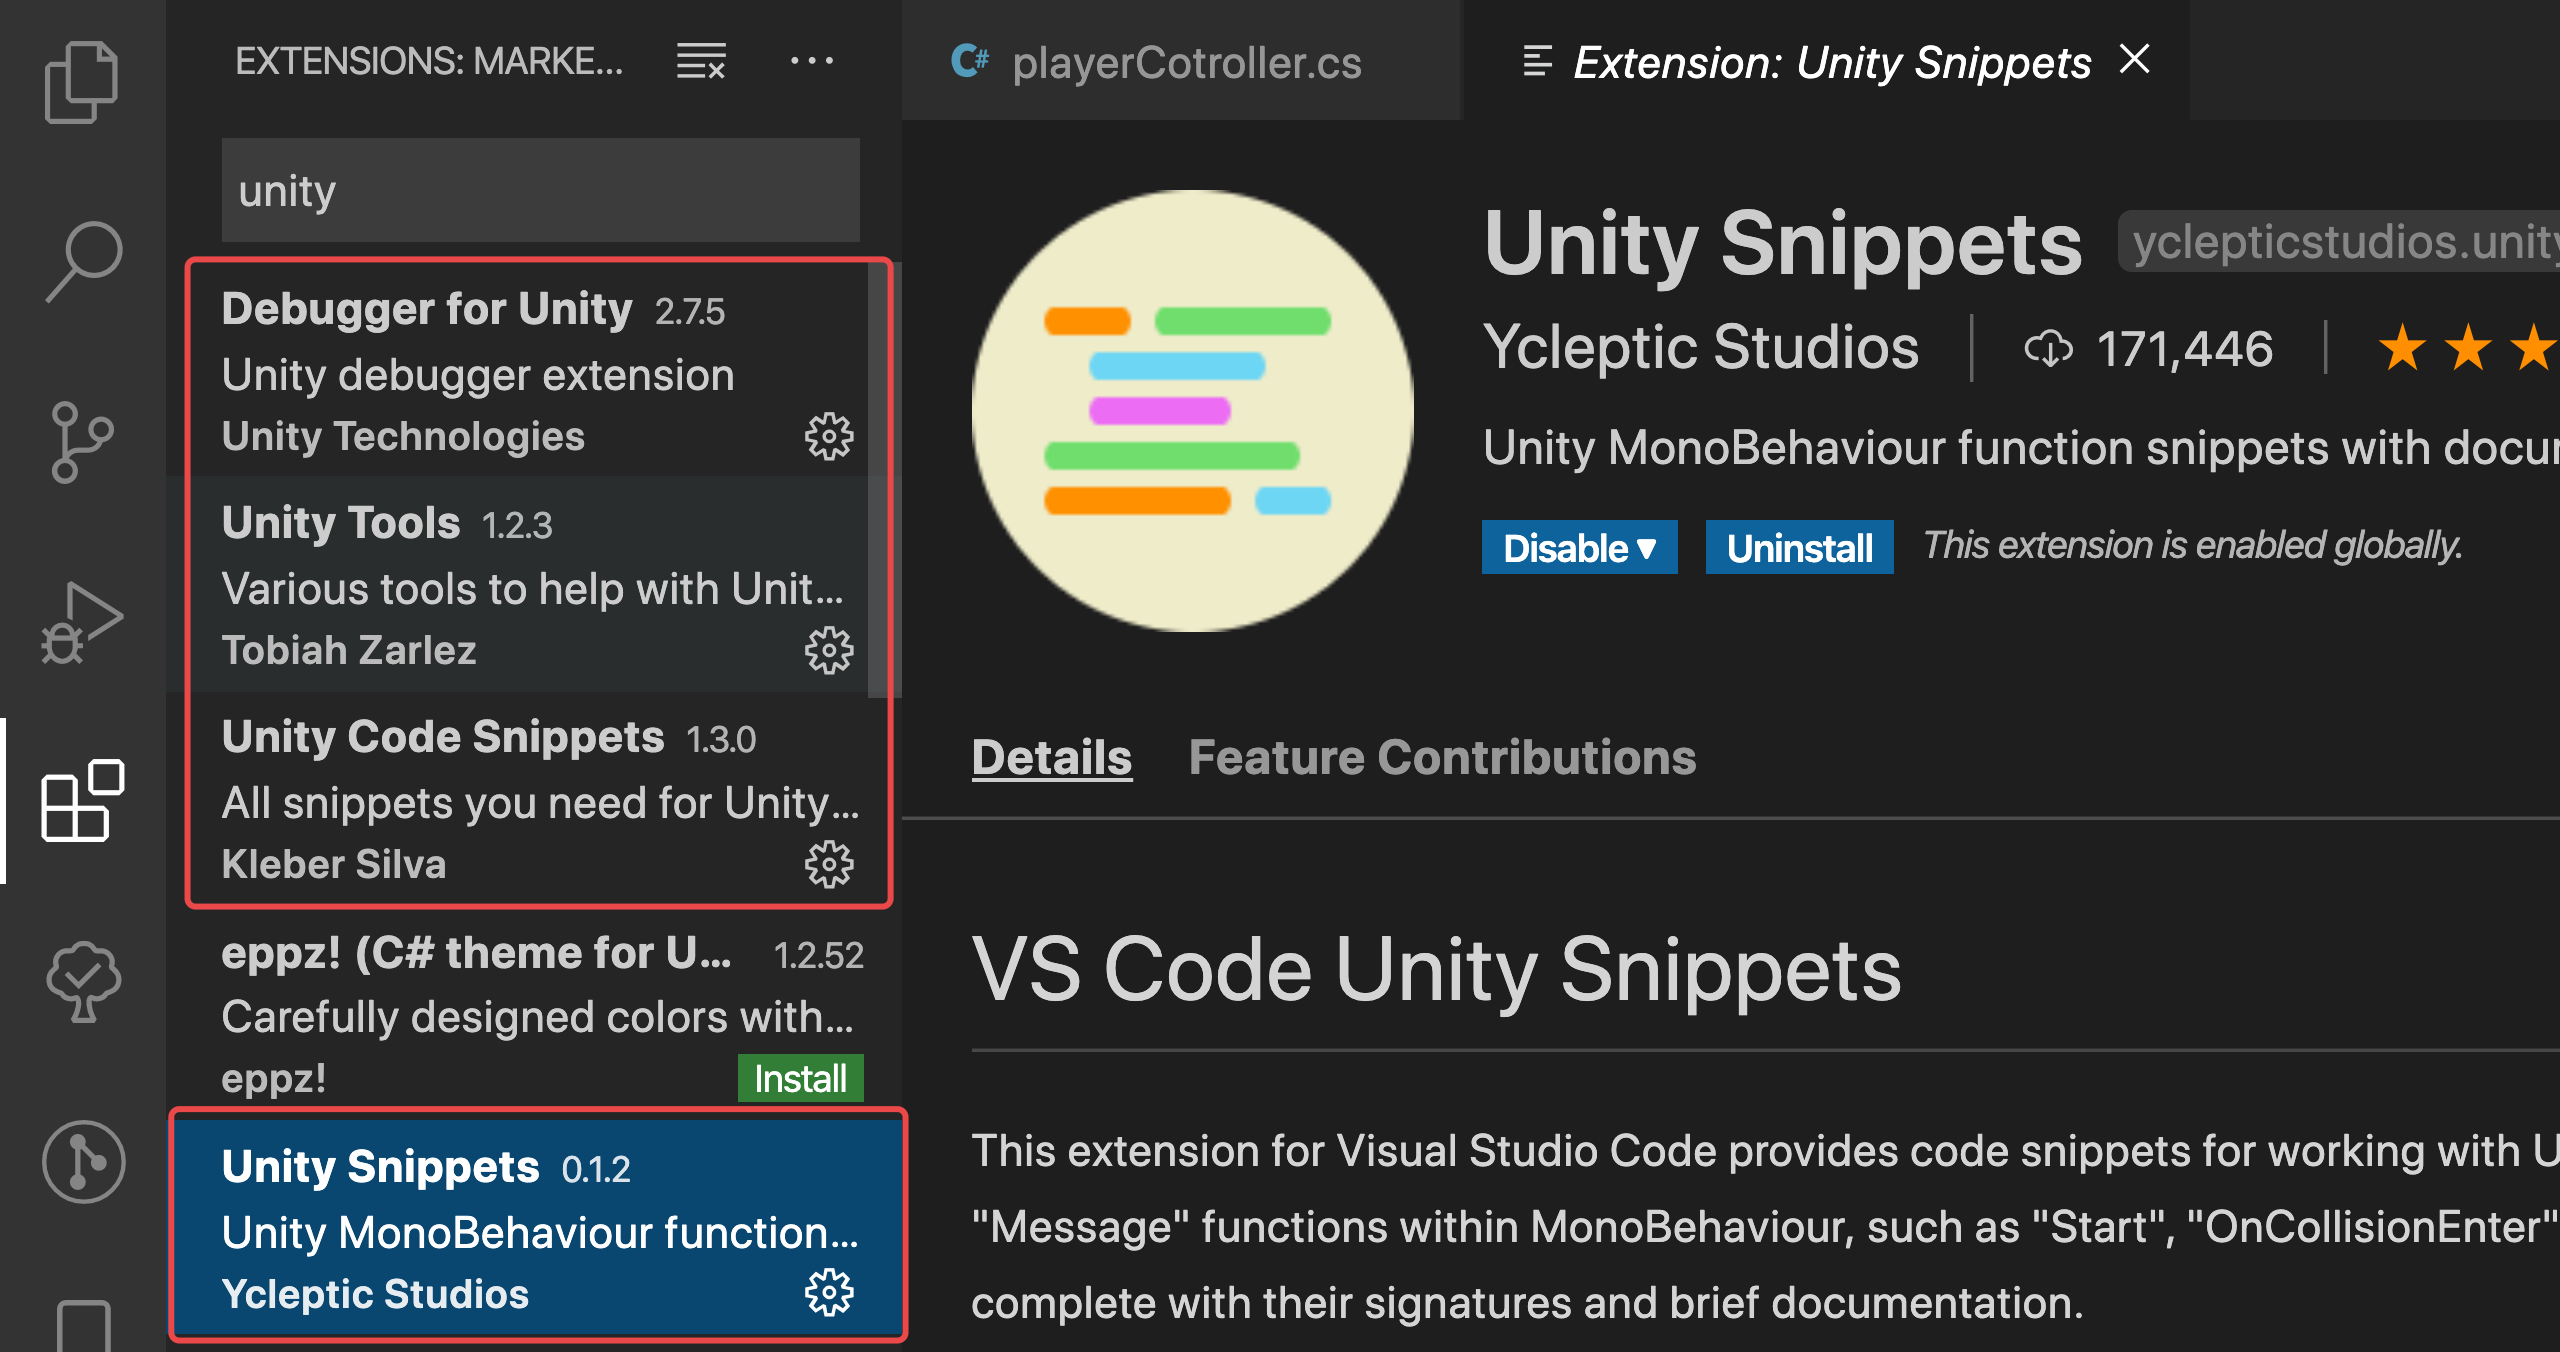Open the Source Control view
Screen dimensions: 2560x1352
(82, 441)
